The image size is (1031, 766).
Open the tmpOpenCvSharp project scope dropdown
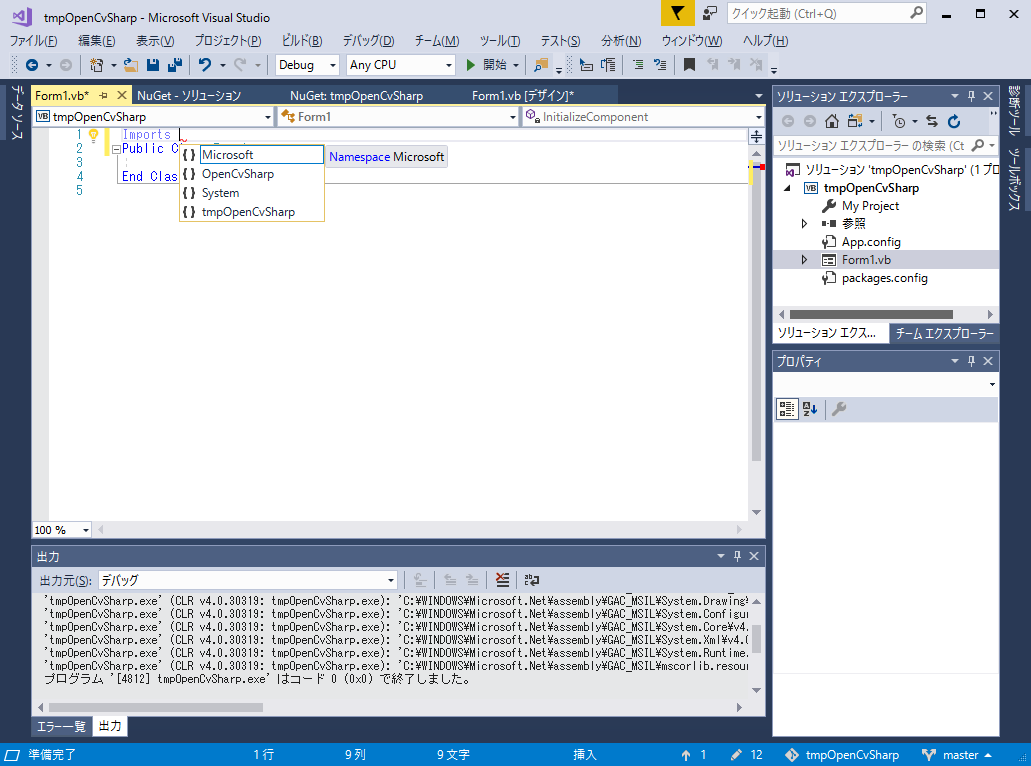(x=153, y=116)
